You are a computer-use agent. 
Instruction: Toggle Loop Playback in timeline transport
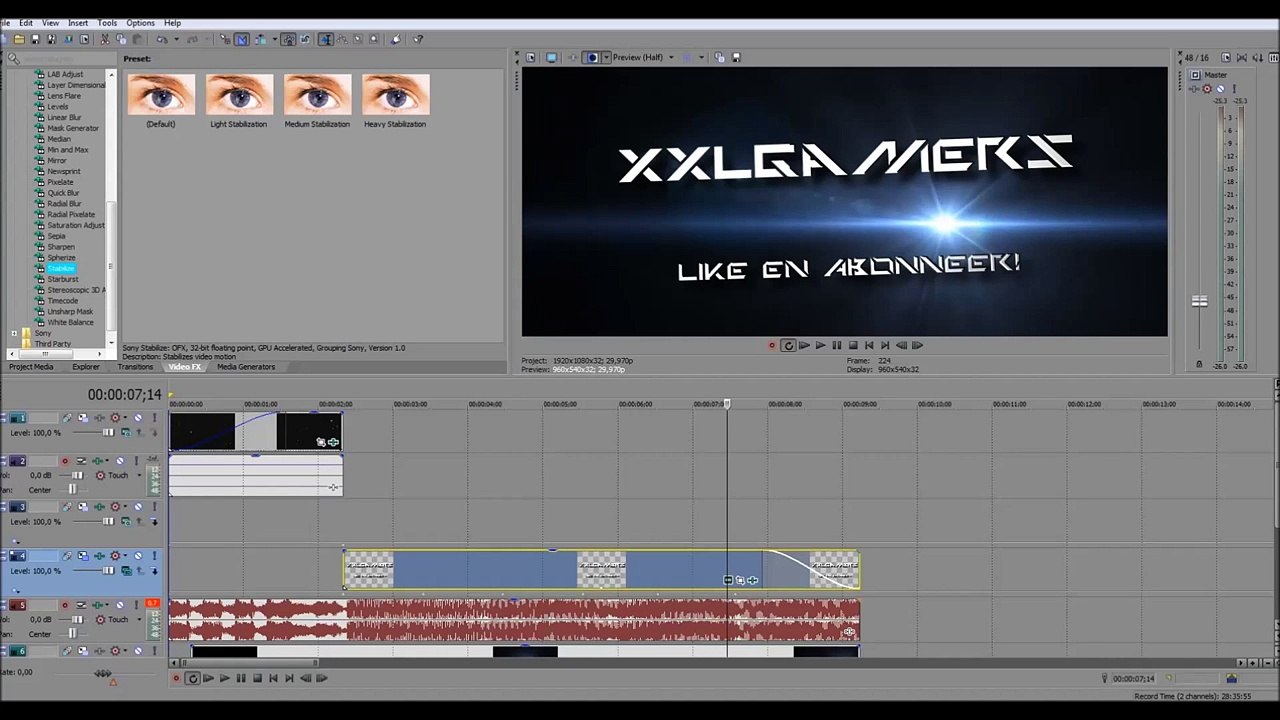(192, 678)
